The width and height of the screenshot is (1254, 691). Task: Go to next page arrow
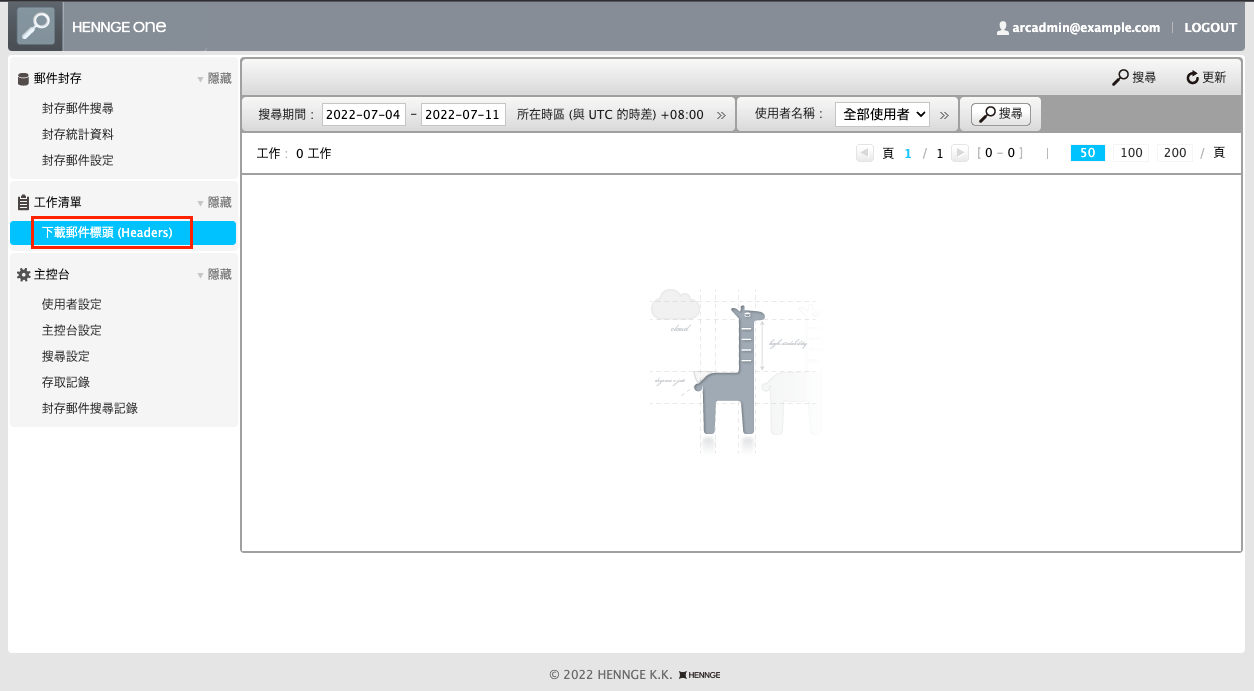click(960, 153)
